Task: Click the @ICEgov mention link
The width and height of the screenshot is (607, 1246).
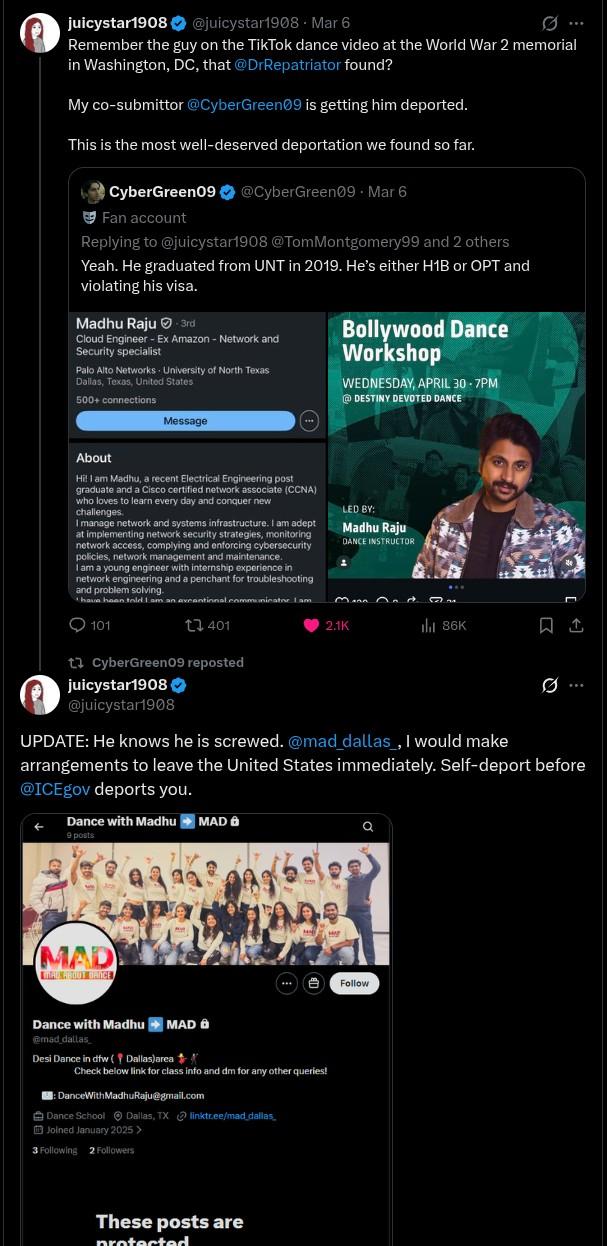Action: tap(55, 789)
